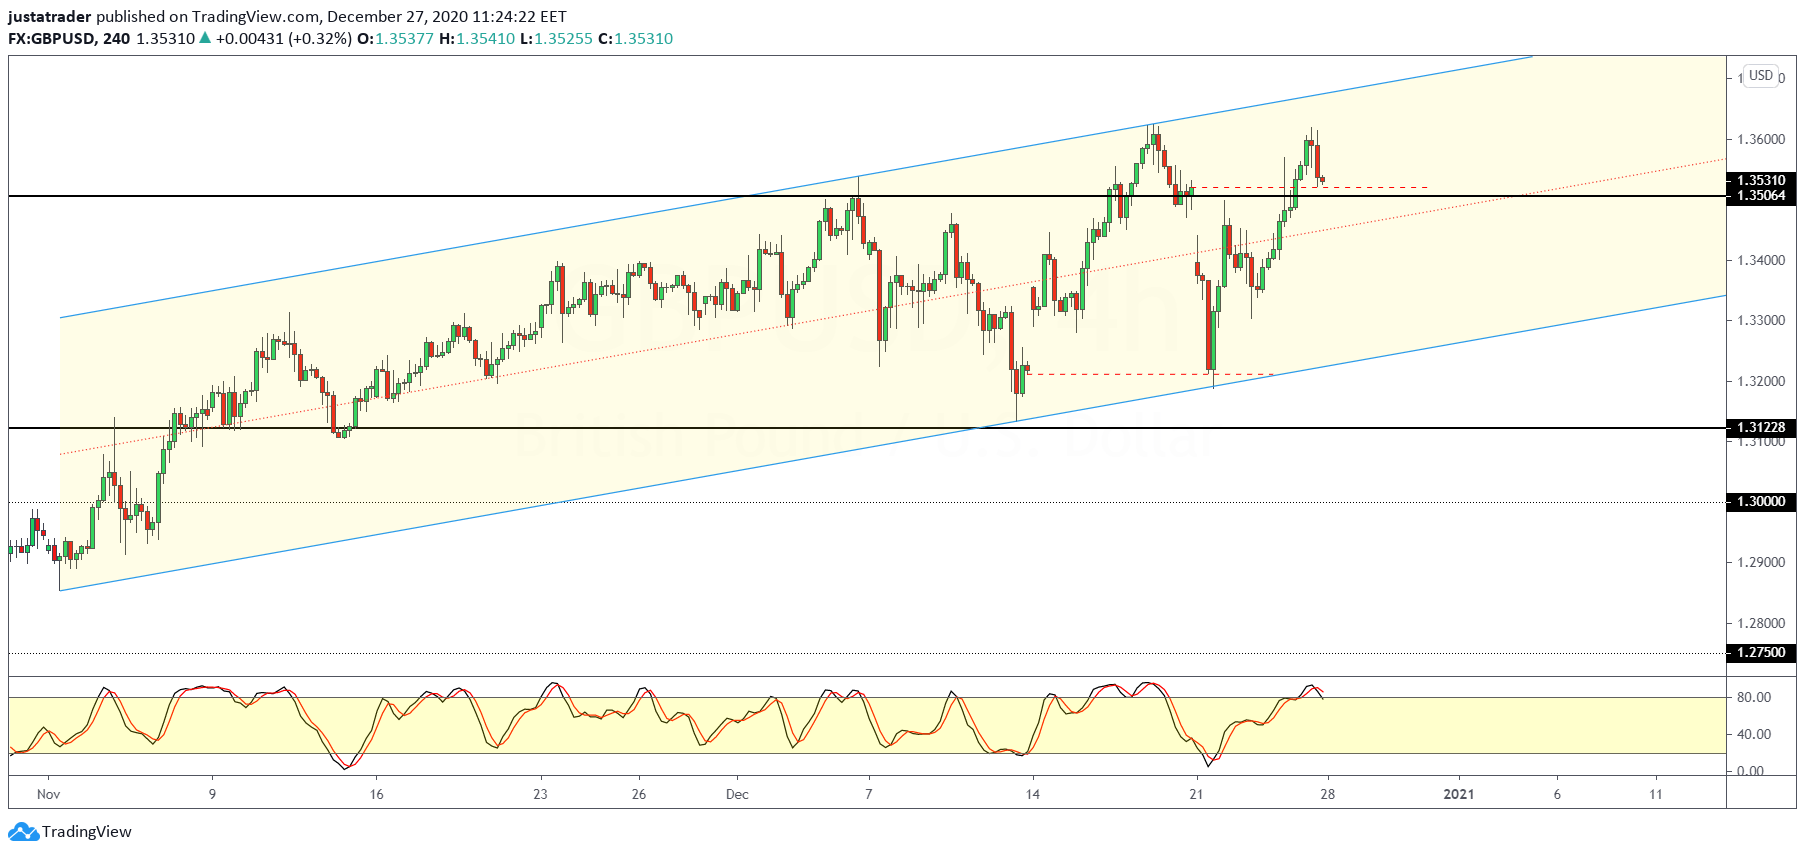Click the TradingView logo icon
This screenshot has height=855, width=1805.
[23, 831]
